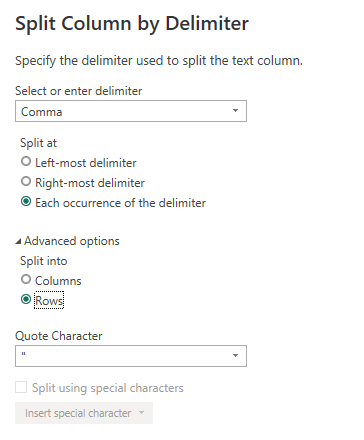Click the Advanced options heading text
This screenshot has height=440, width=364.
pyautogui.click(x=72, y=241)
